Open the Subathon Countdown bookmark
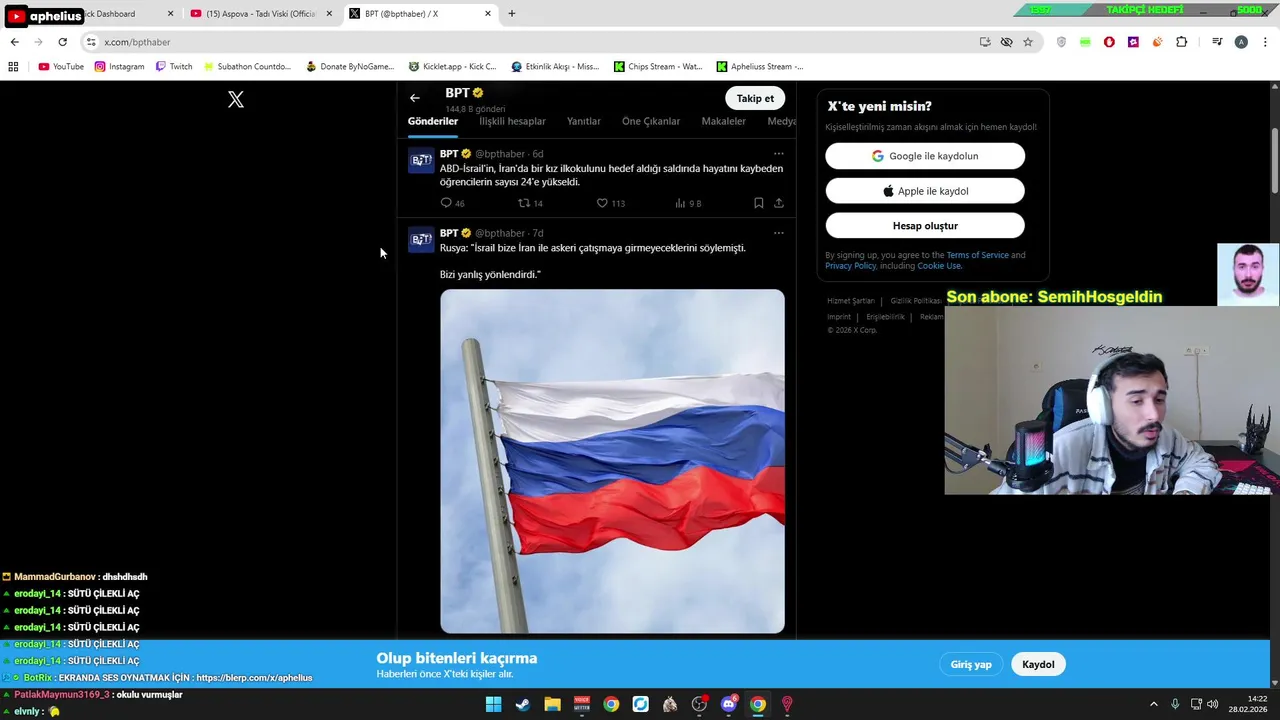This screenshot has width=1280, height=720. coord(247,67)
